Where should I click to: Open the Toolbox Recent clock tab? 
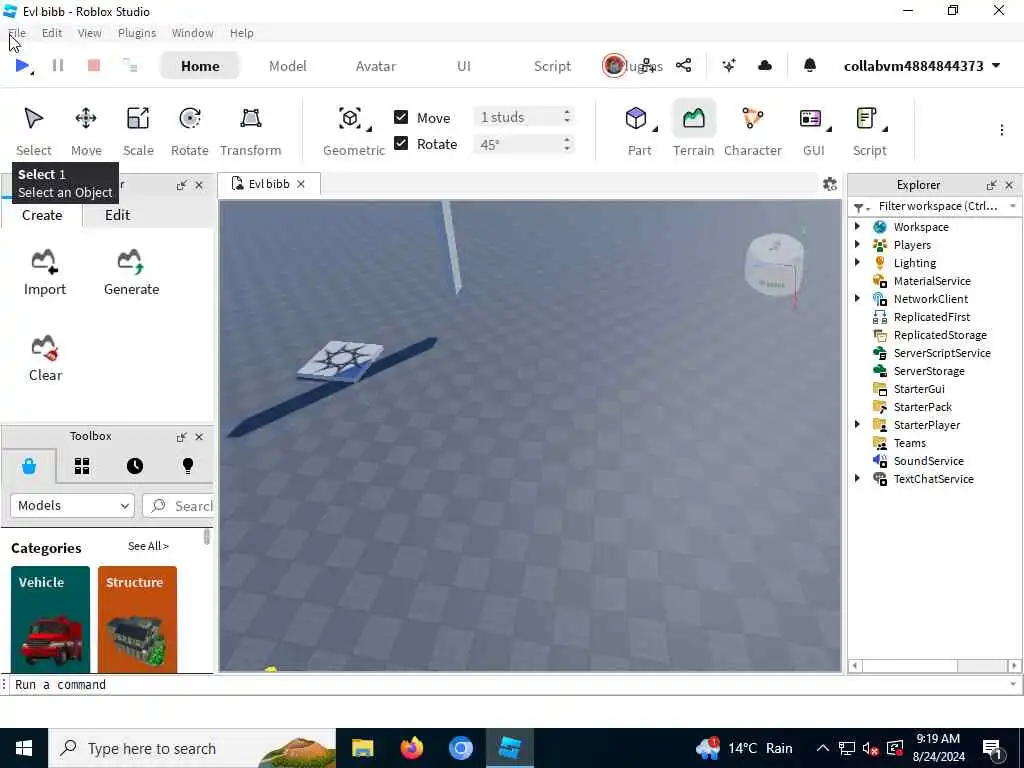click(135, 466)
